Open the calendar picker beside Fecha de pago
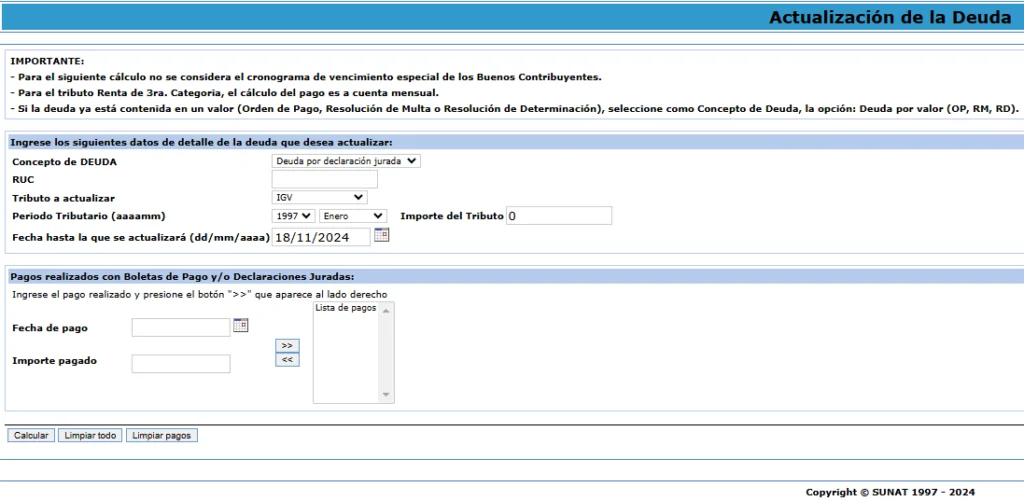The image size is (1024, 501). point(240,325)
